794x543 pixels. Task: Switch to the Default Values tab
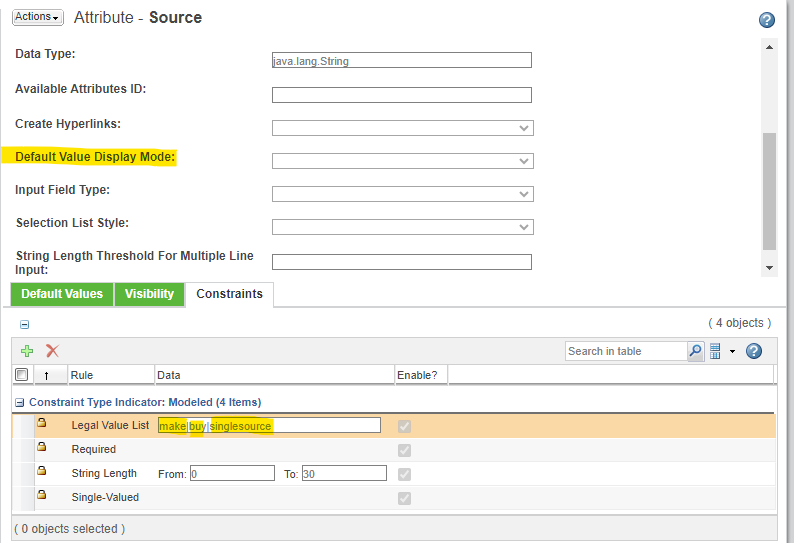[x=62, y=294]
